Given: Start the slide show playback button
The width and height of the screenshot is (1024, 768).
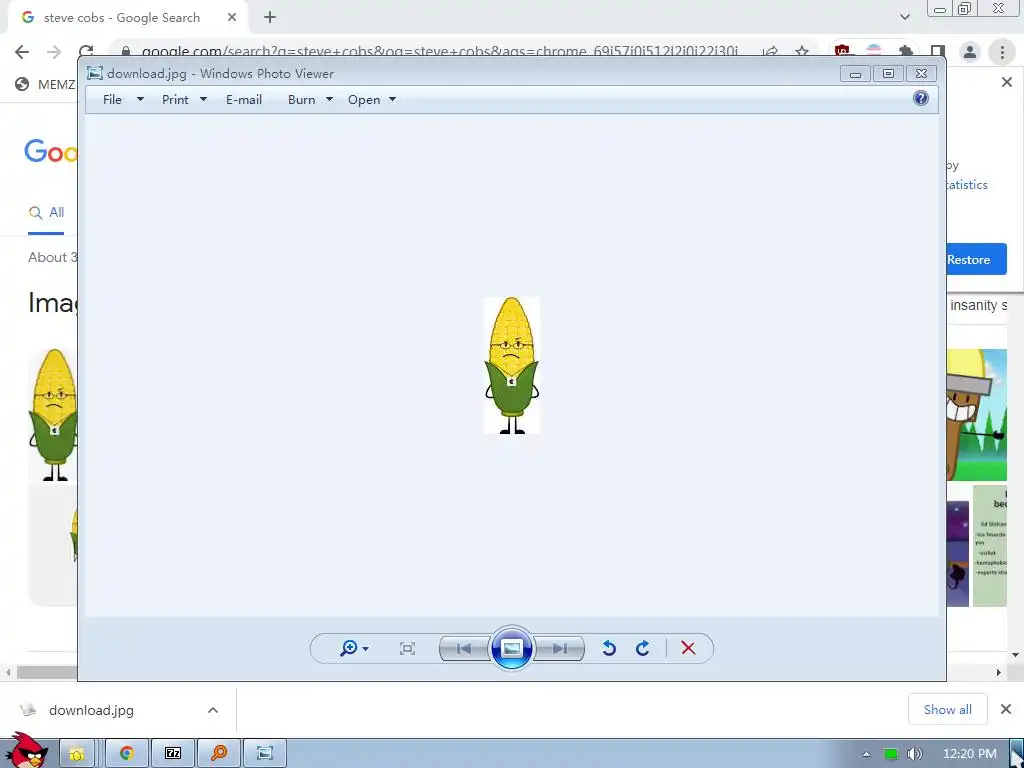Looking at the screenshot, I should (x=511, y=648).
